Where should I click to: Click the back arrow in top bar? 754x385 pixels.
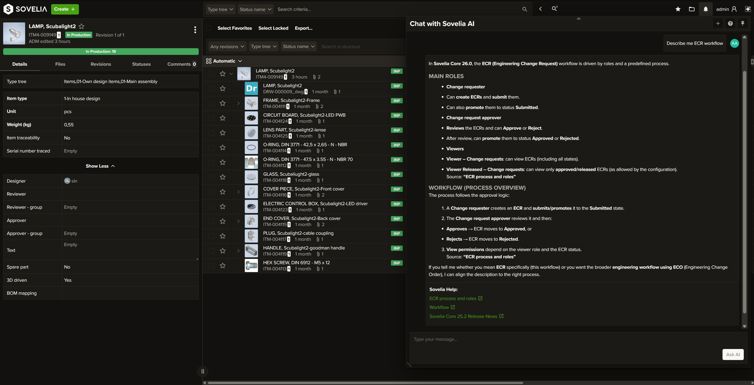[x=540, y=9]
